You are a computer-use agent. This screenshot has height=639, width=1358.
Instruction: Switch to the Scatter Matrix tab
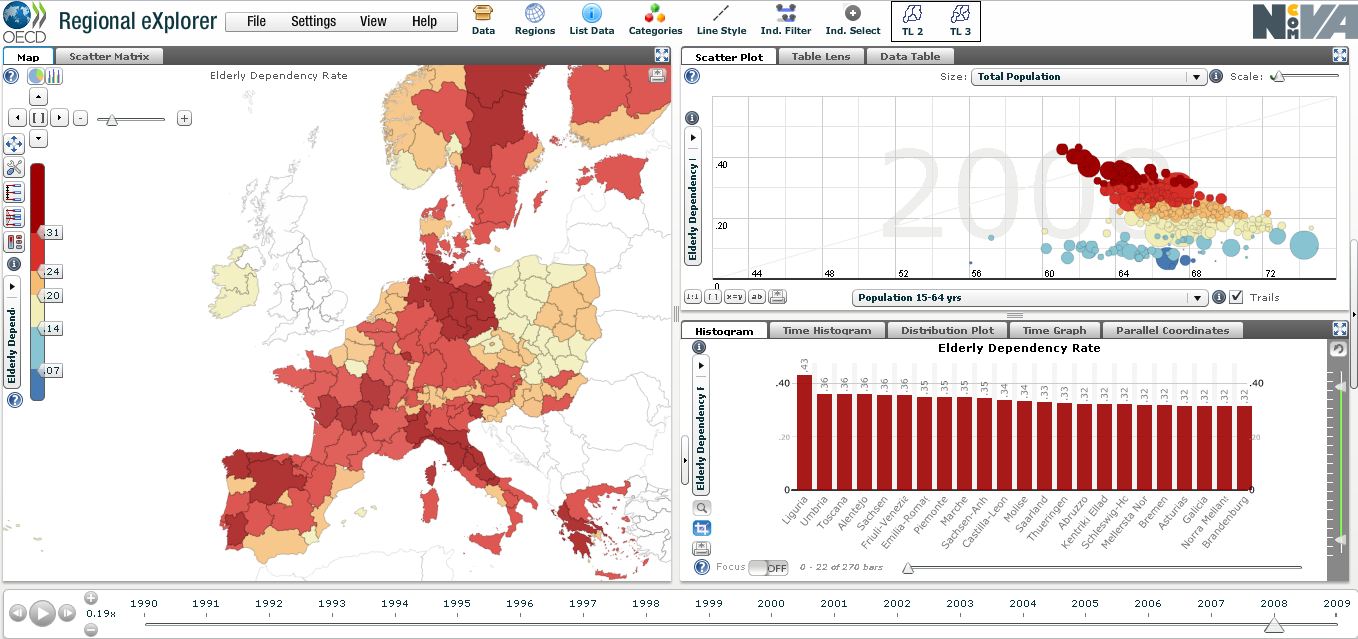click(x=109, y=57)
